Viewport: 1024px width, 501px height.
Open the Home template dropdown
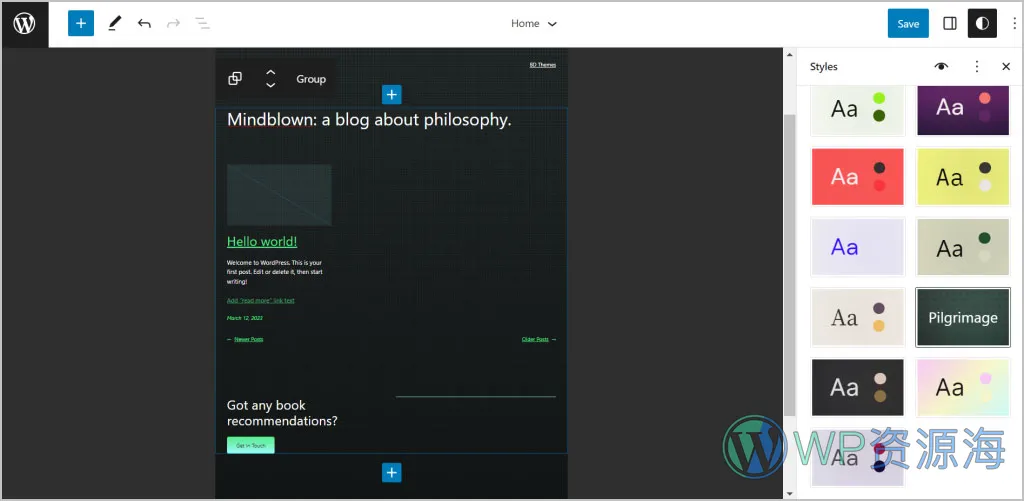(534, 23)
